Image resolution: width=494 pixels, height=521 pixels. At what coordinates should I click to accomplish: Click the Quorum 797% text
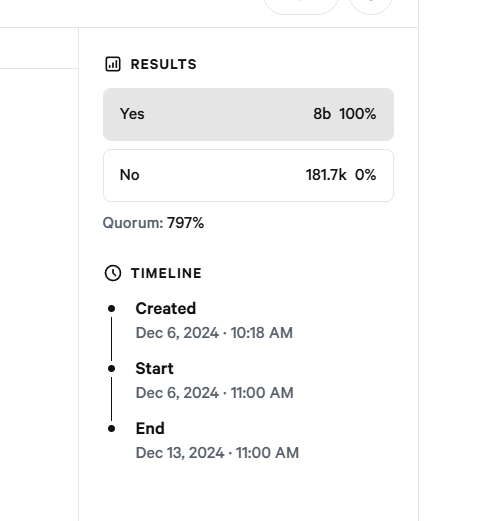pyautogui.click(x=153, y=223)
